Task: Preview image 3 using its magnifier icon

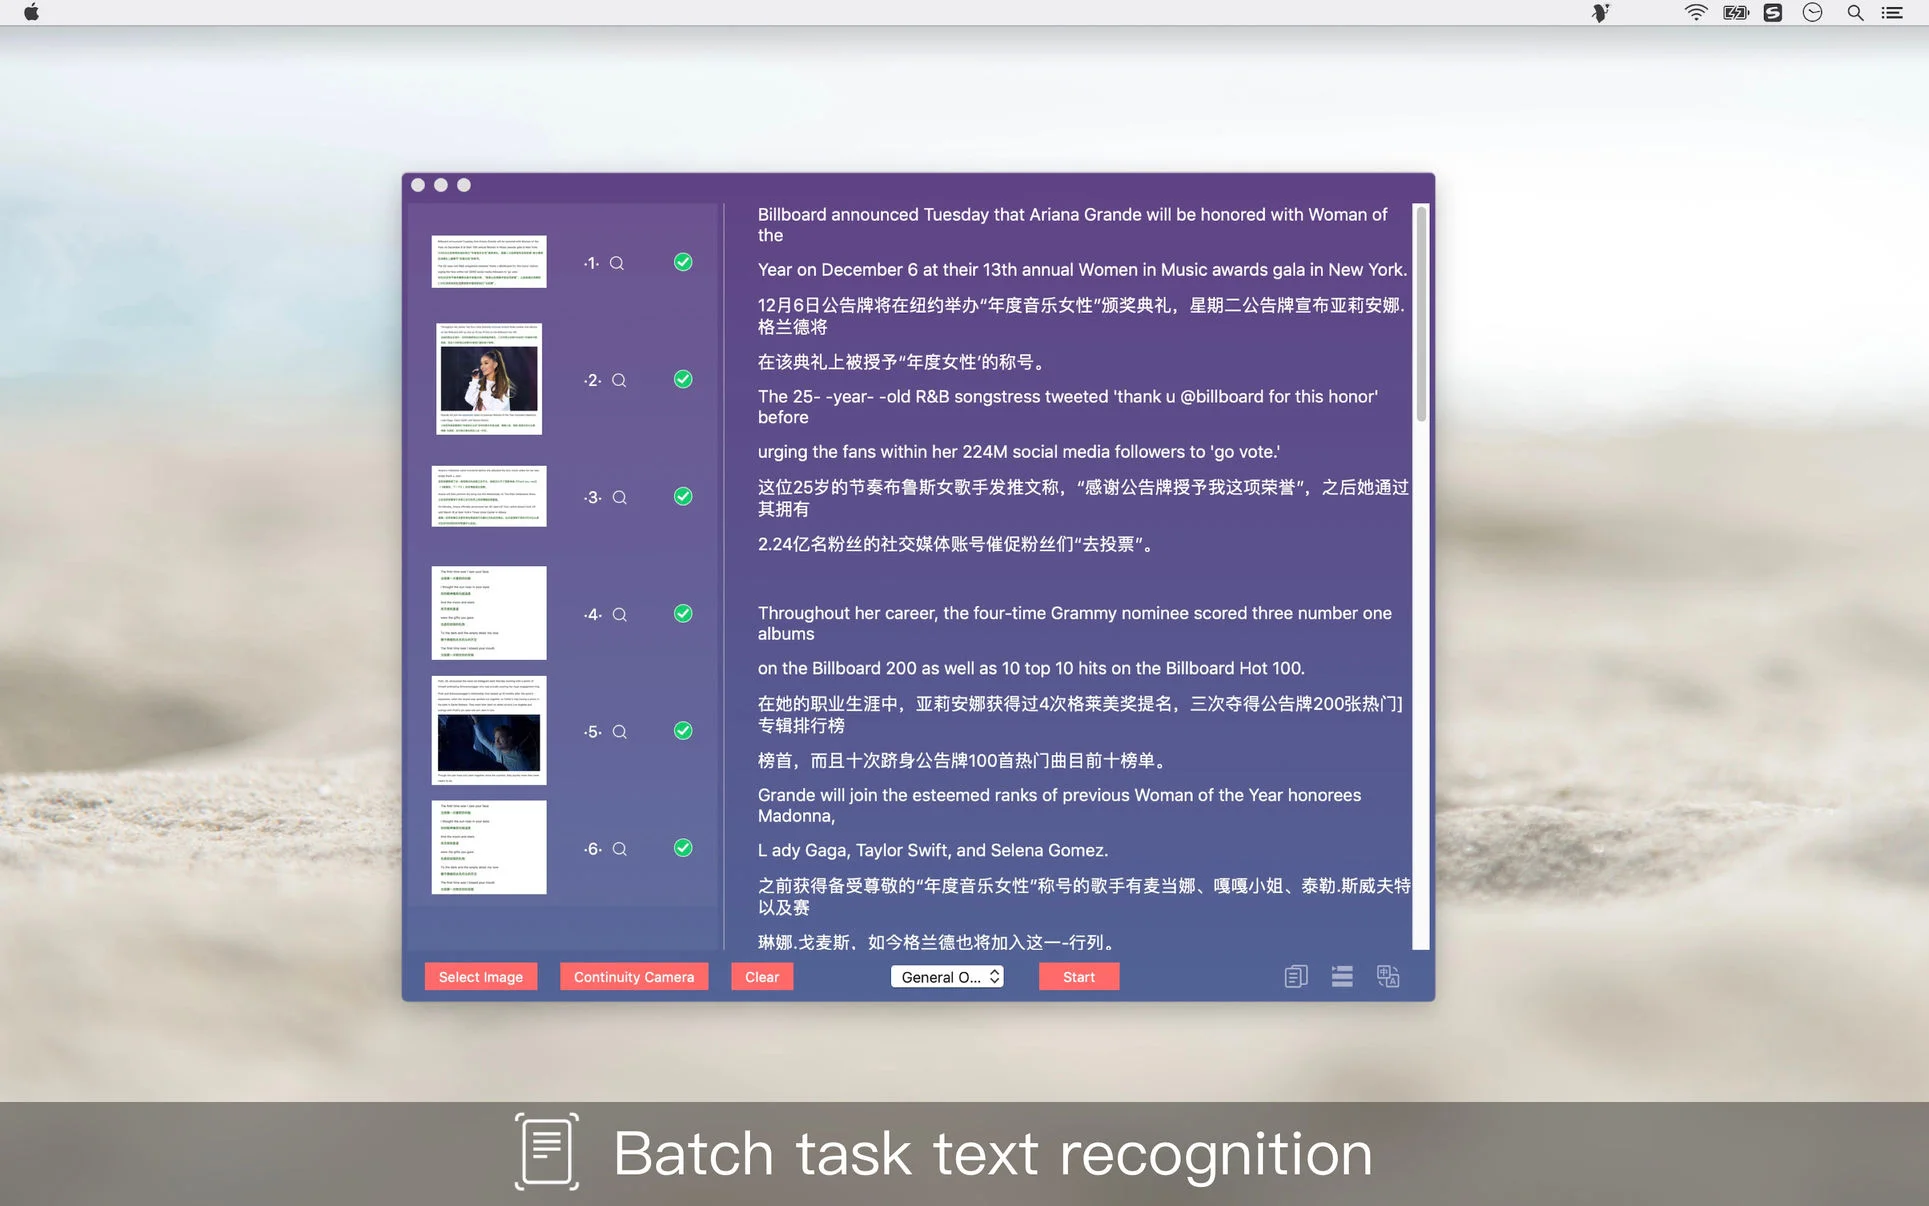Action: (x=619, y=498)
